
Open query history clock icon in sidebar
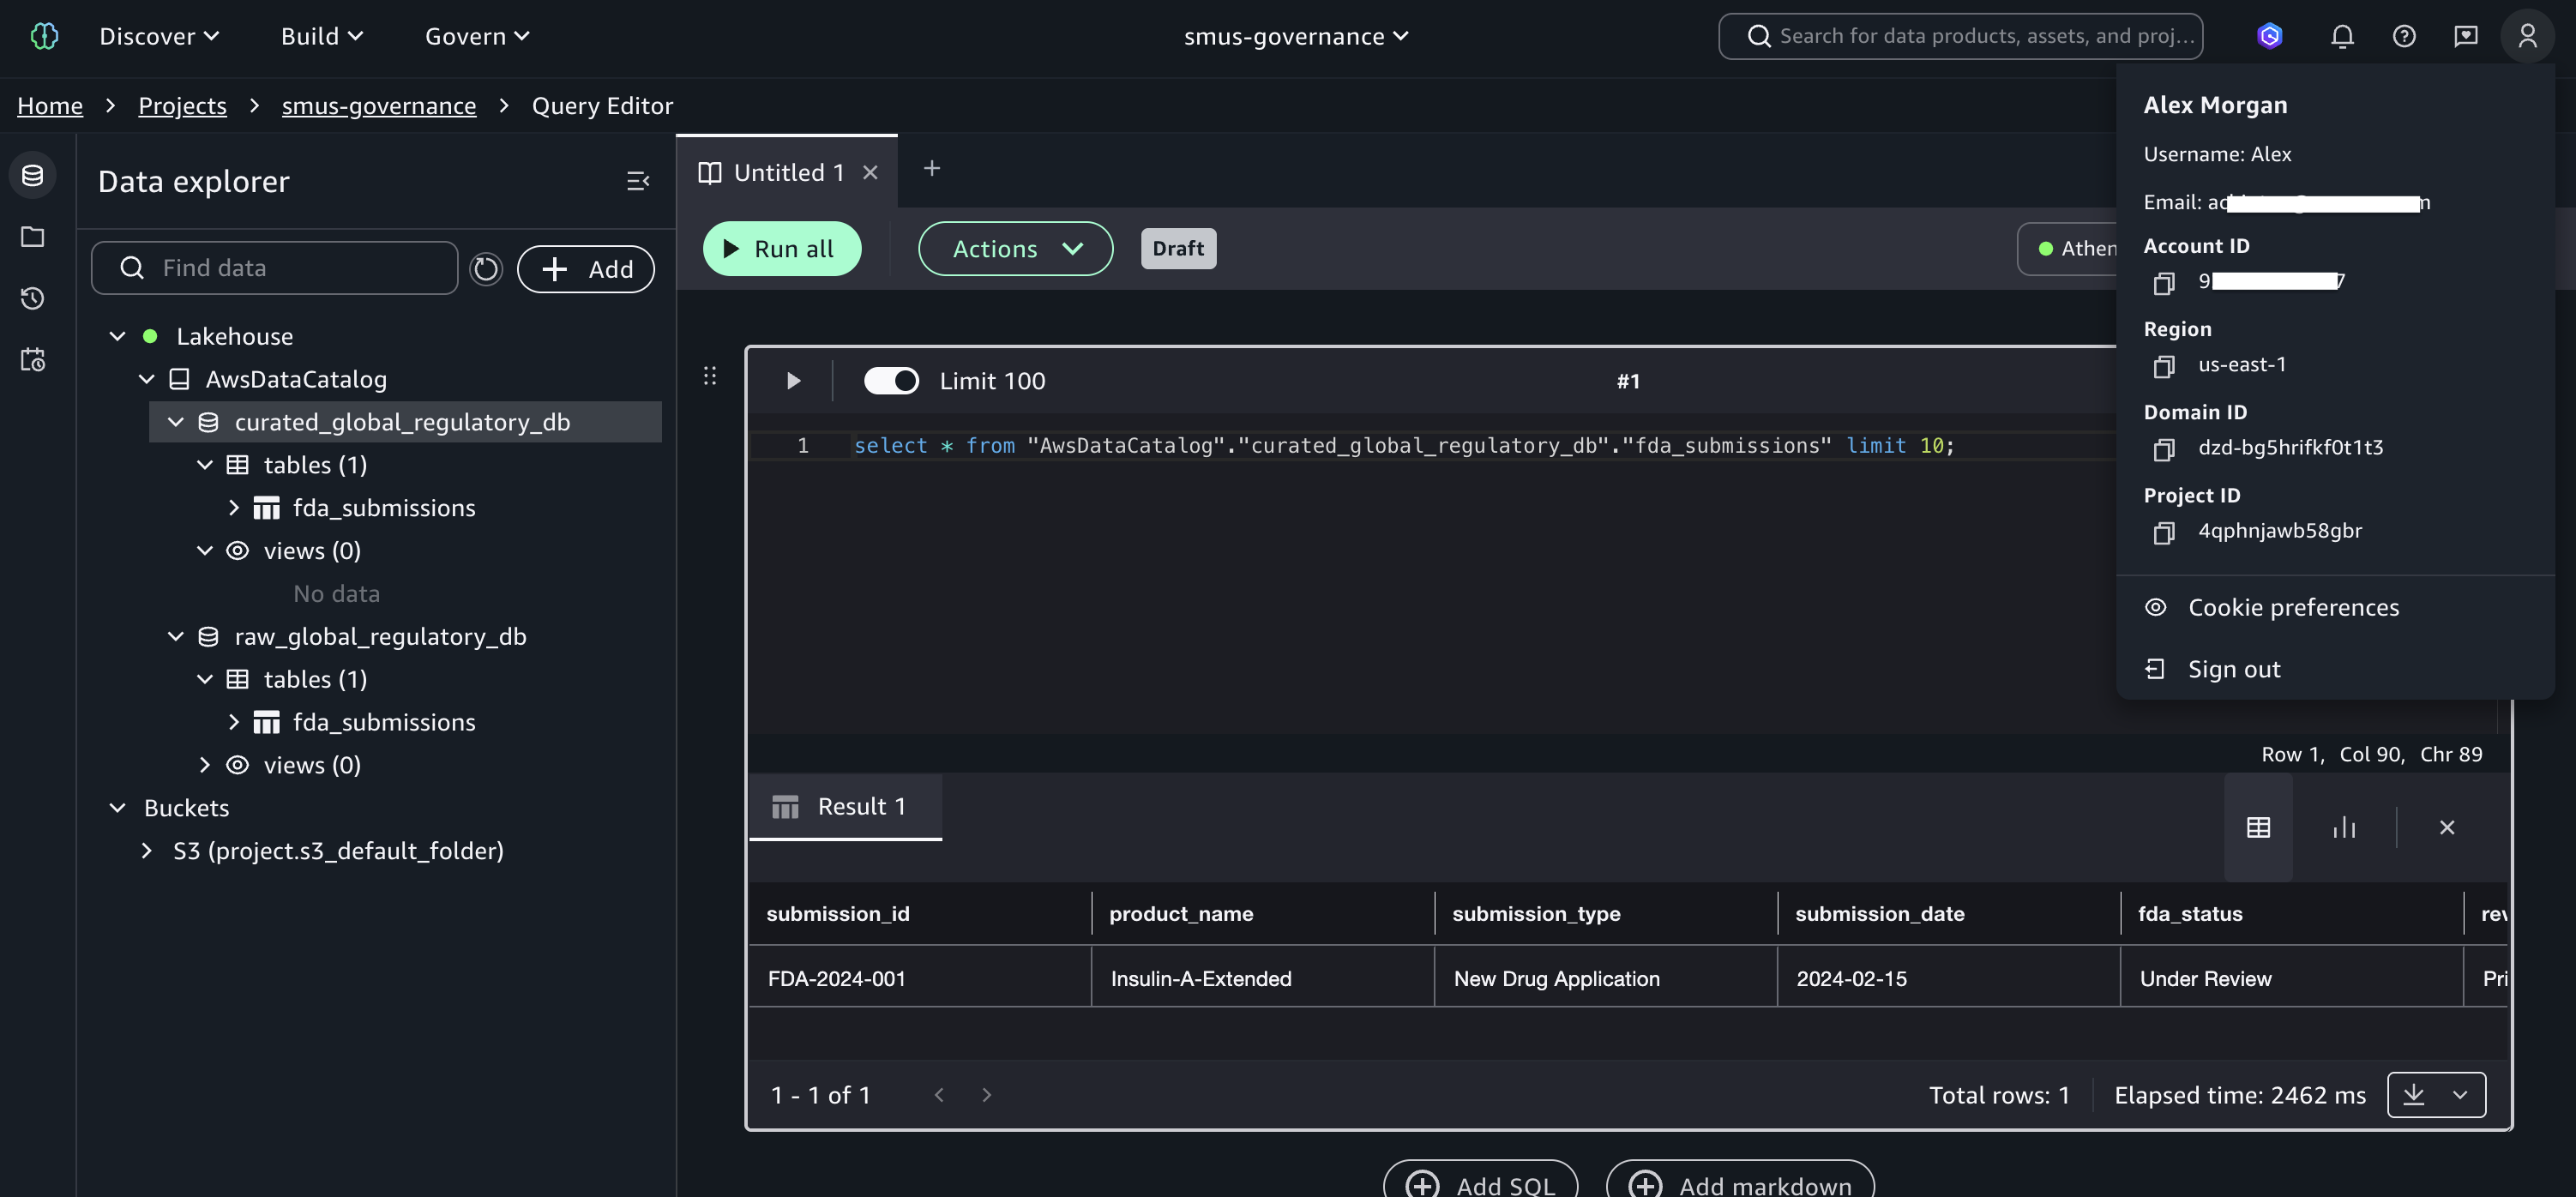(33, 298)
